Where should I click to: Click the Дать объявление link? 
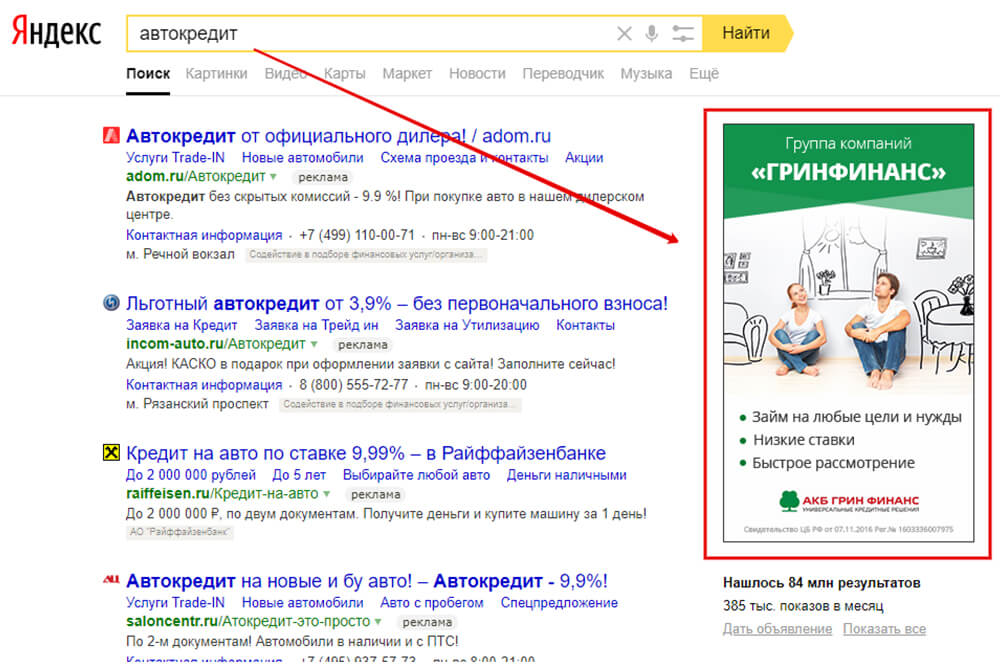click(x=777, y=629)
